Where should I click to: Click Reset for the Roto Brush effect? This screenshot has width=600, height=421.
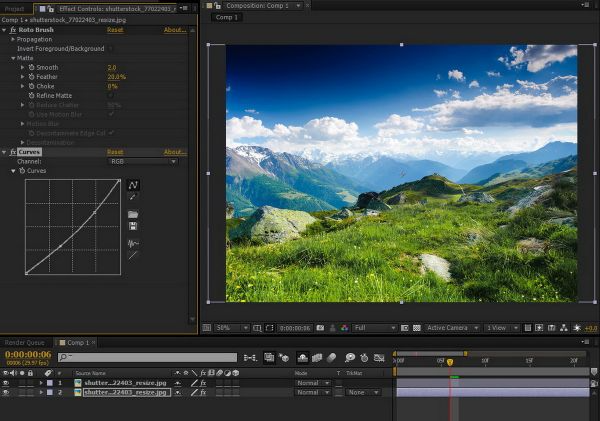point(115,30)
